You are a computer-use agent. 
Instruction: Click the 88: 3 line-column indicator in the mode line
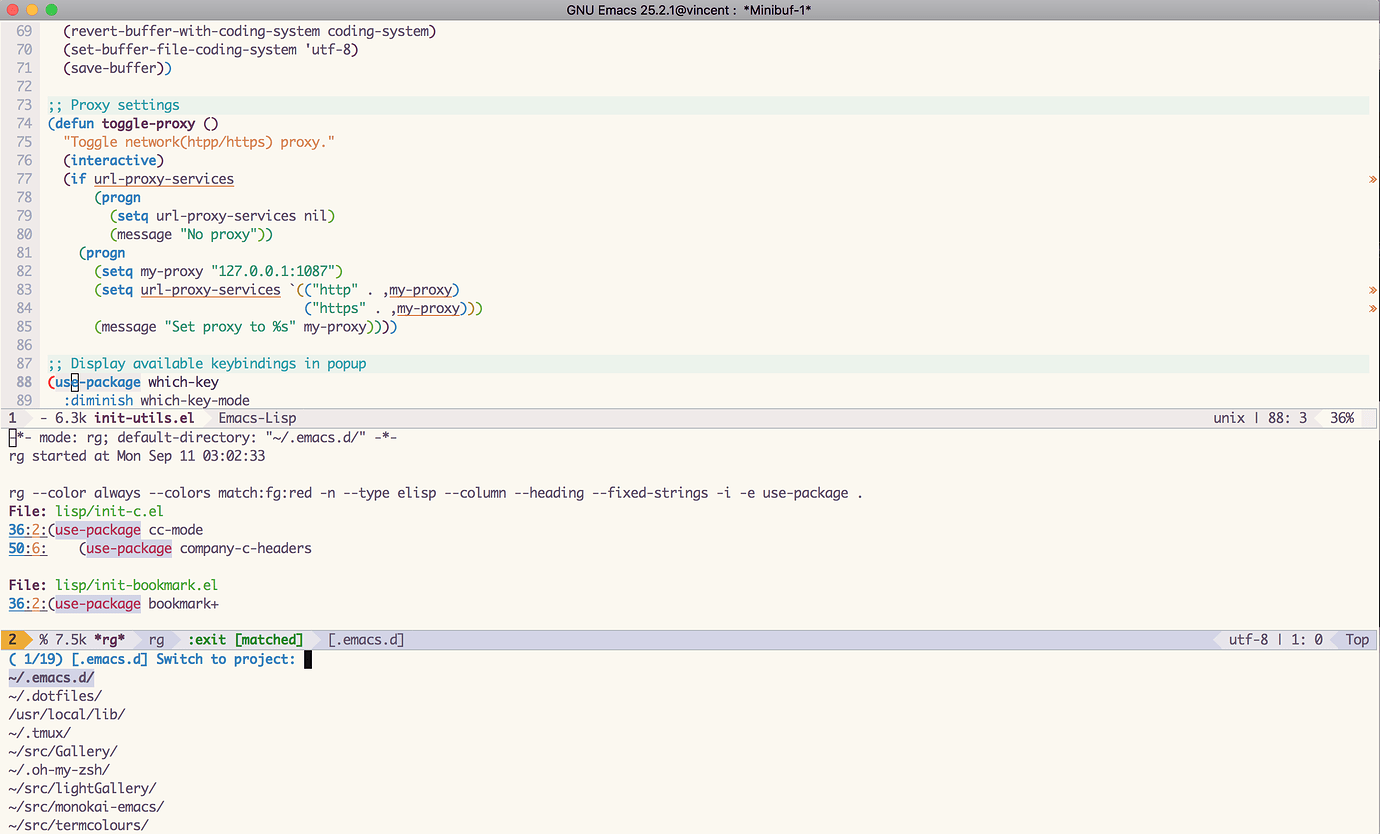click(1289, 418)
